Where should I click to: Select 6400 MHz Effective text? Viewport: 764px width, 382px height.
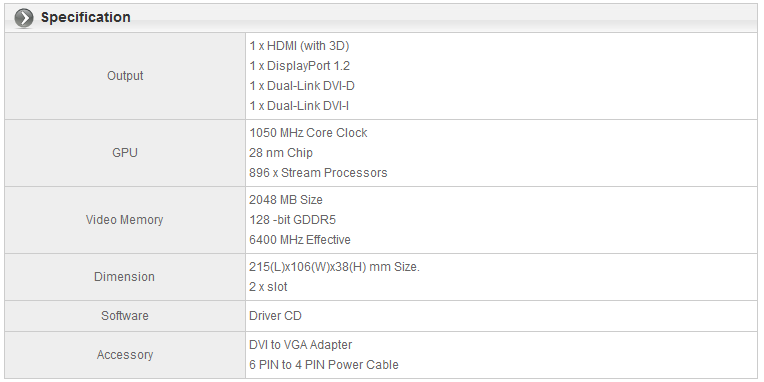tap(300, 240)
